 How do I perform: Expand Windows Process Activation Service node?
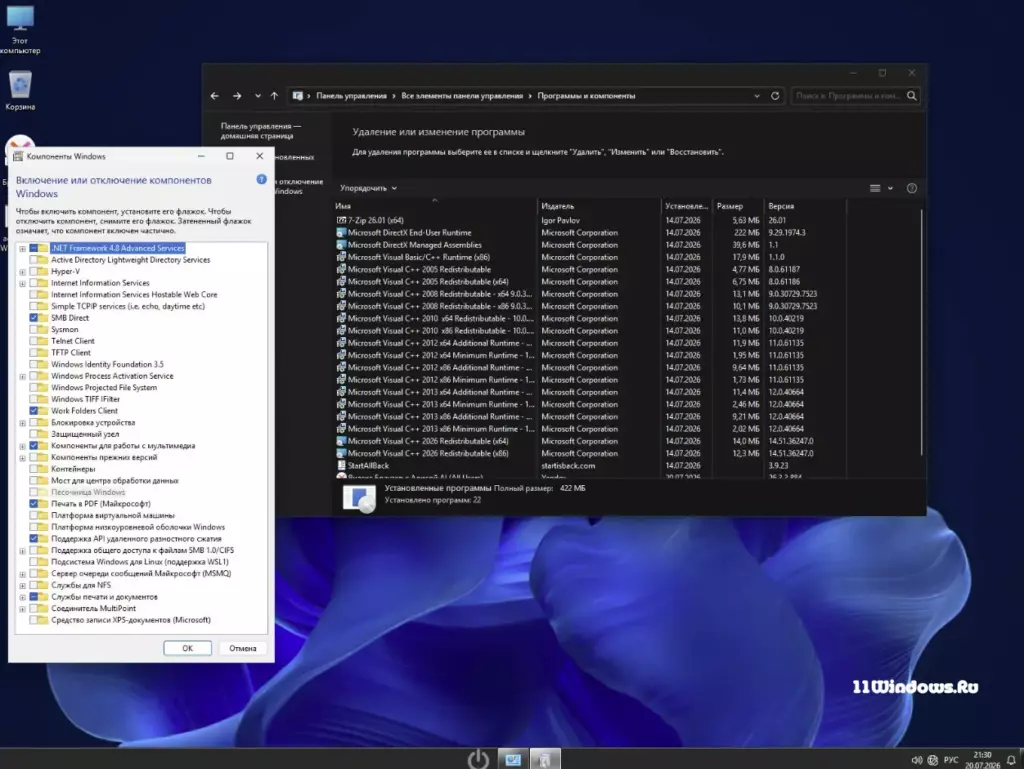click(x=22, y=377)
